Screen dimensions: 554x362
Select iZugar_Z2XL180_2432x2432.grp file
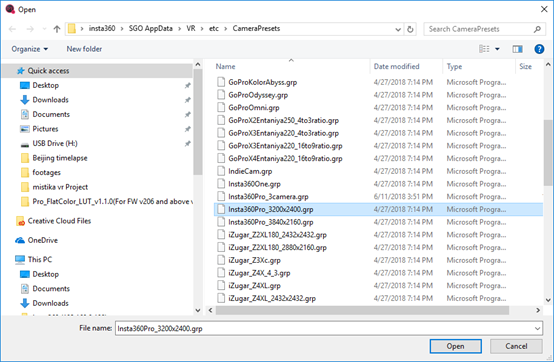(277, 235)
